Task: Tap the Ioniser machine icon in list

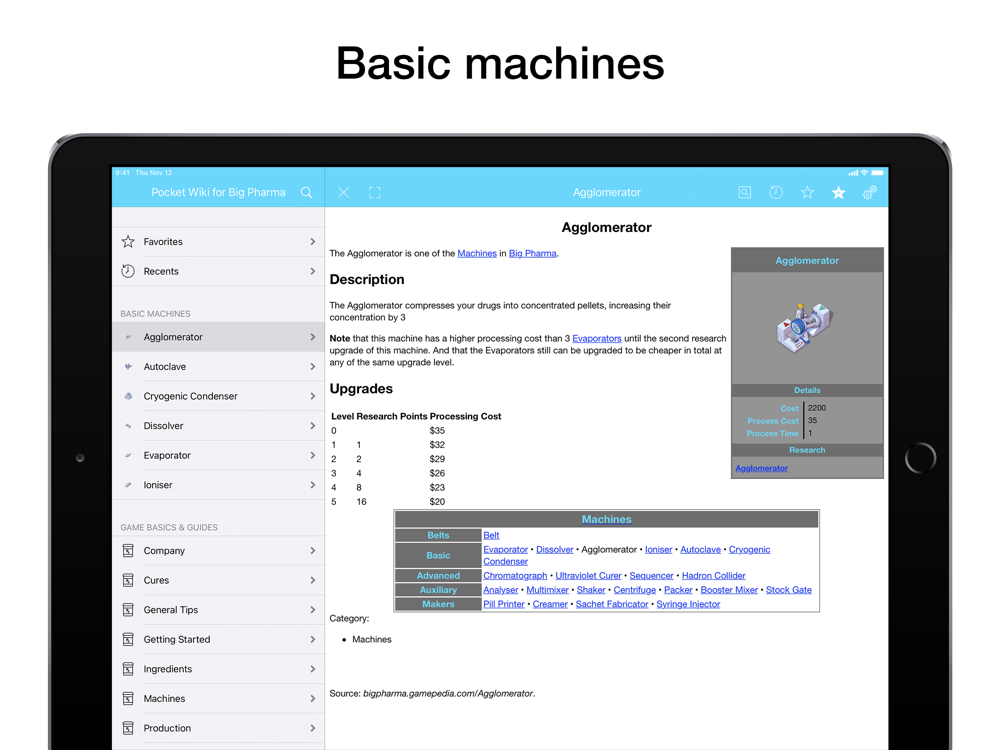Action: click(x=128, y=485)
